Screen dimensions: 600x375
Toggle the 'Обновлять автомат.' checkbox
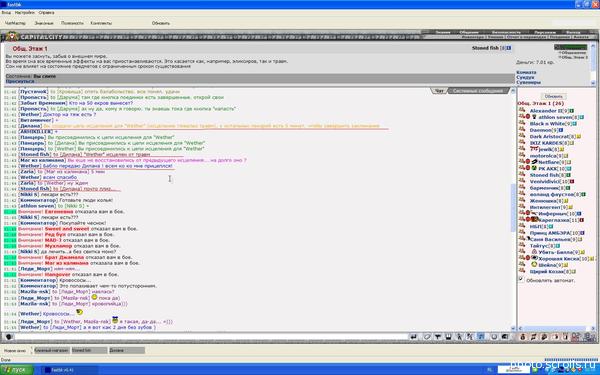(521, 279)
